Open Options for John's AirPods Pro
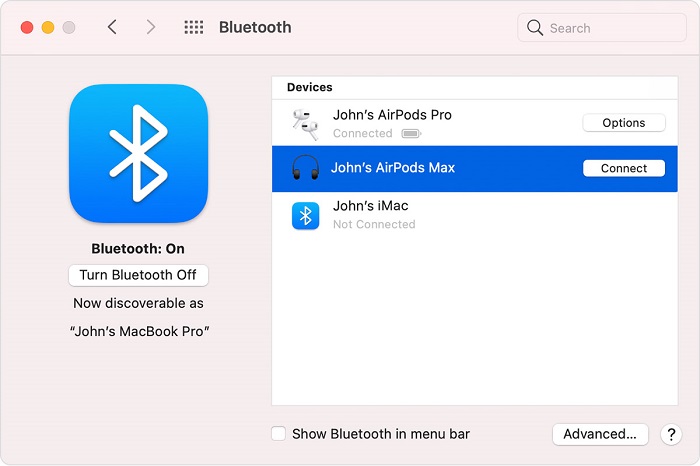This screenshot has width=700, height=466. click(623, 123)
